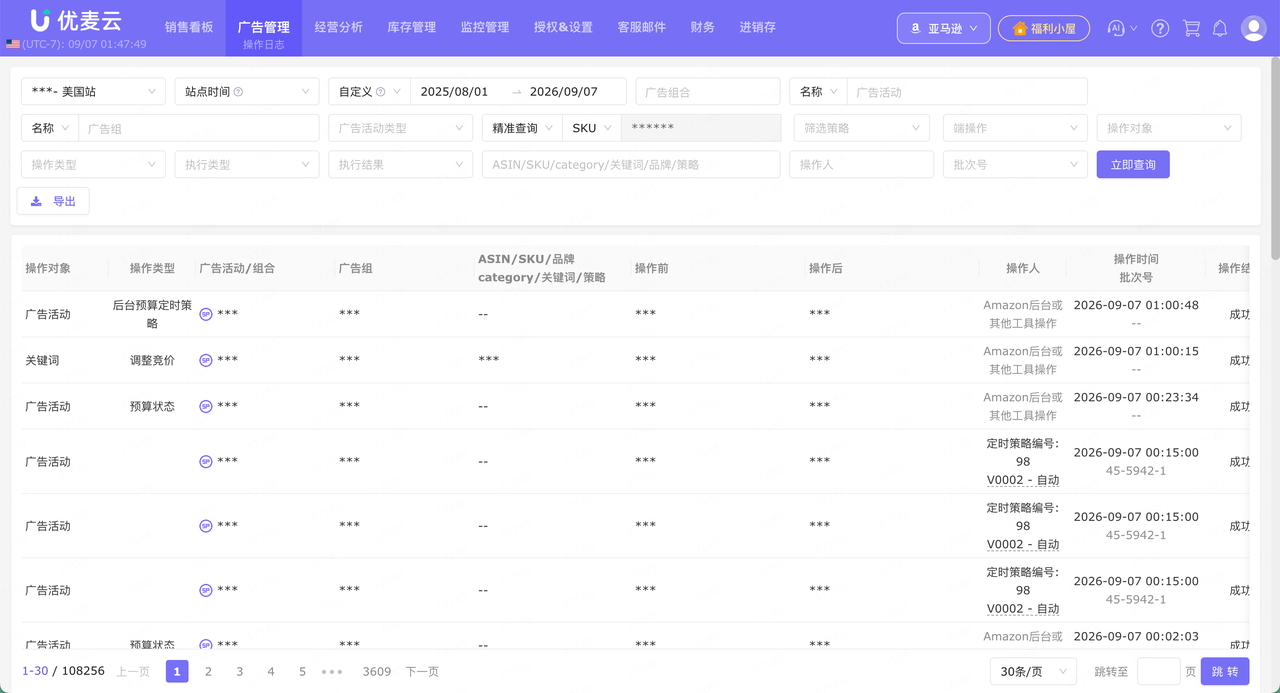This screenshot has width=1280, height=693.
Task: Open the 监控管理 menu
Action: coord(485,28)
